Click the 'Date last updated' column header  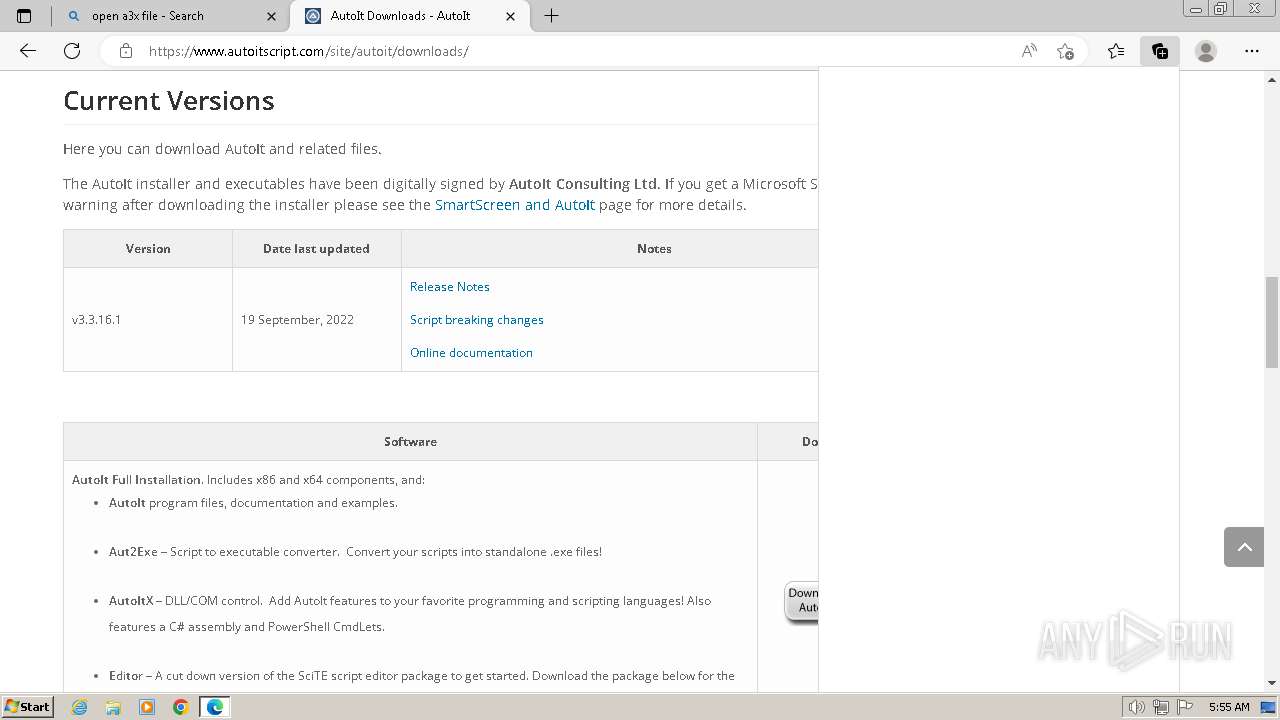316,249
